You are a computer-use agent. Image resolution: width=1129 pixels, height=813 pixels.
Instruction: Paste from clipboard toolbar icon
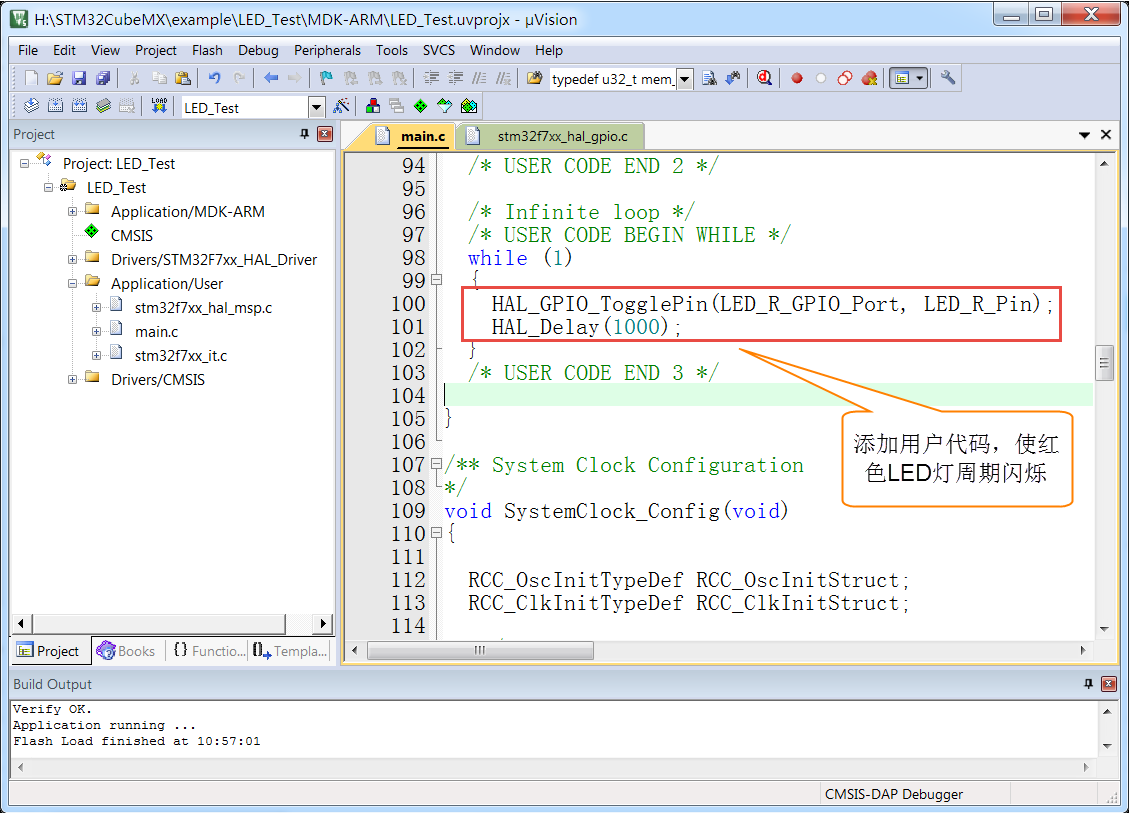pos(183,78)
